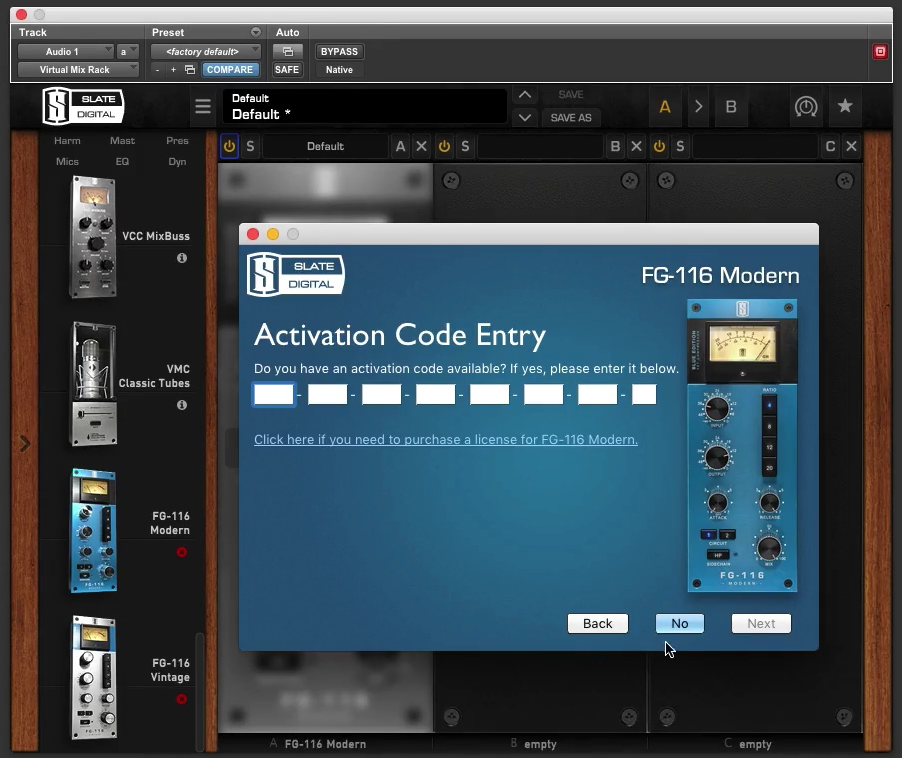This screenshot has height=758, width=902.
Task: Select the next preset with down chevron
Action: pyautogui.click(x=525, y=117)
